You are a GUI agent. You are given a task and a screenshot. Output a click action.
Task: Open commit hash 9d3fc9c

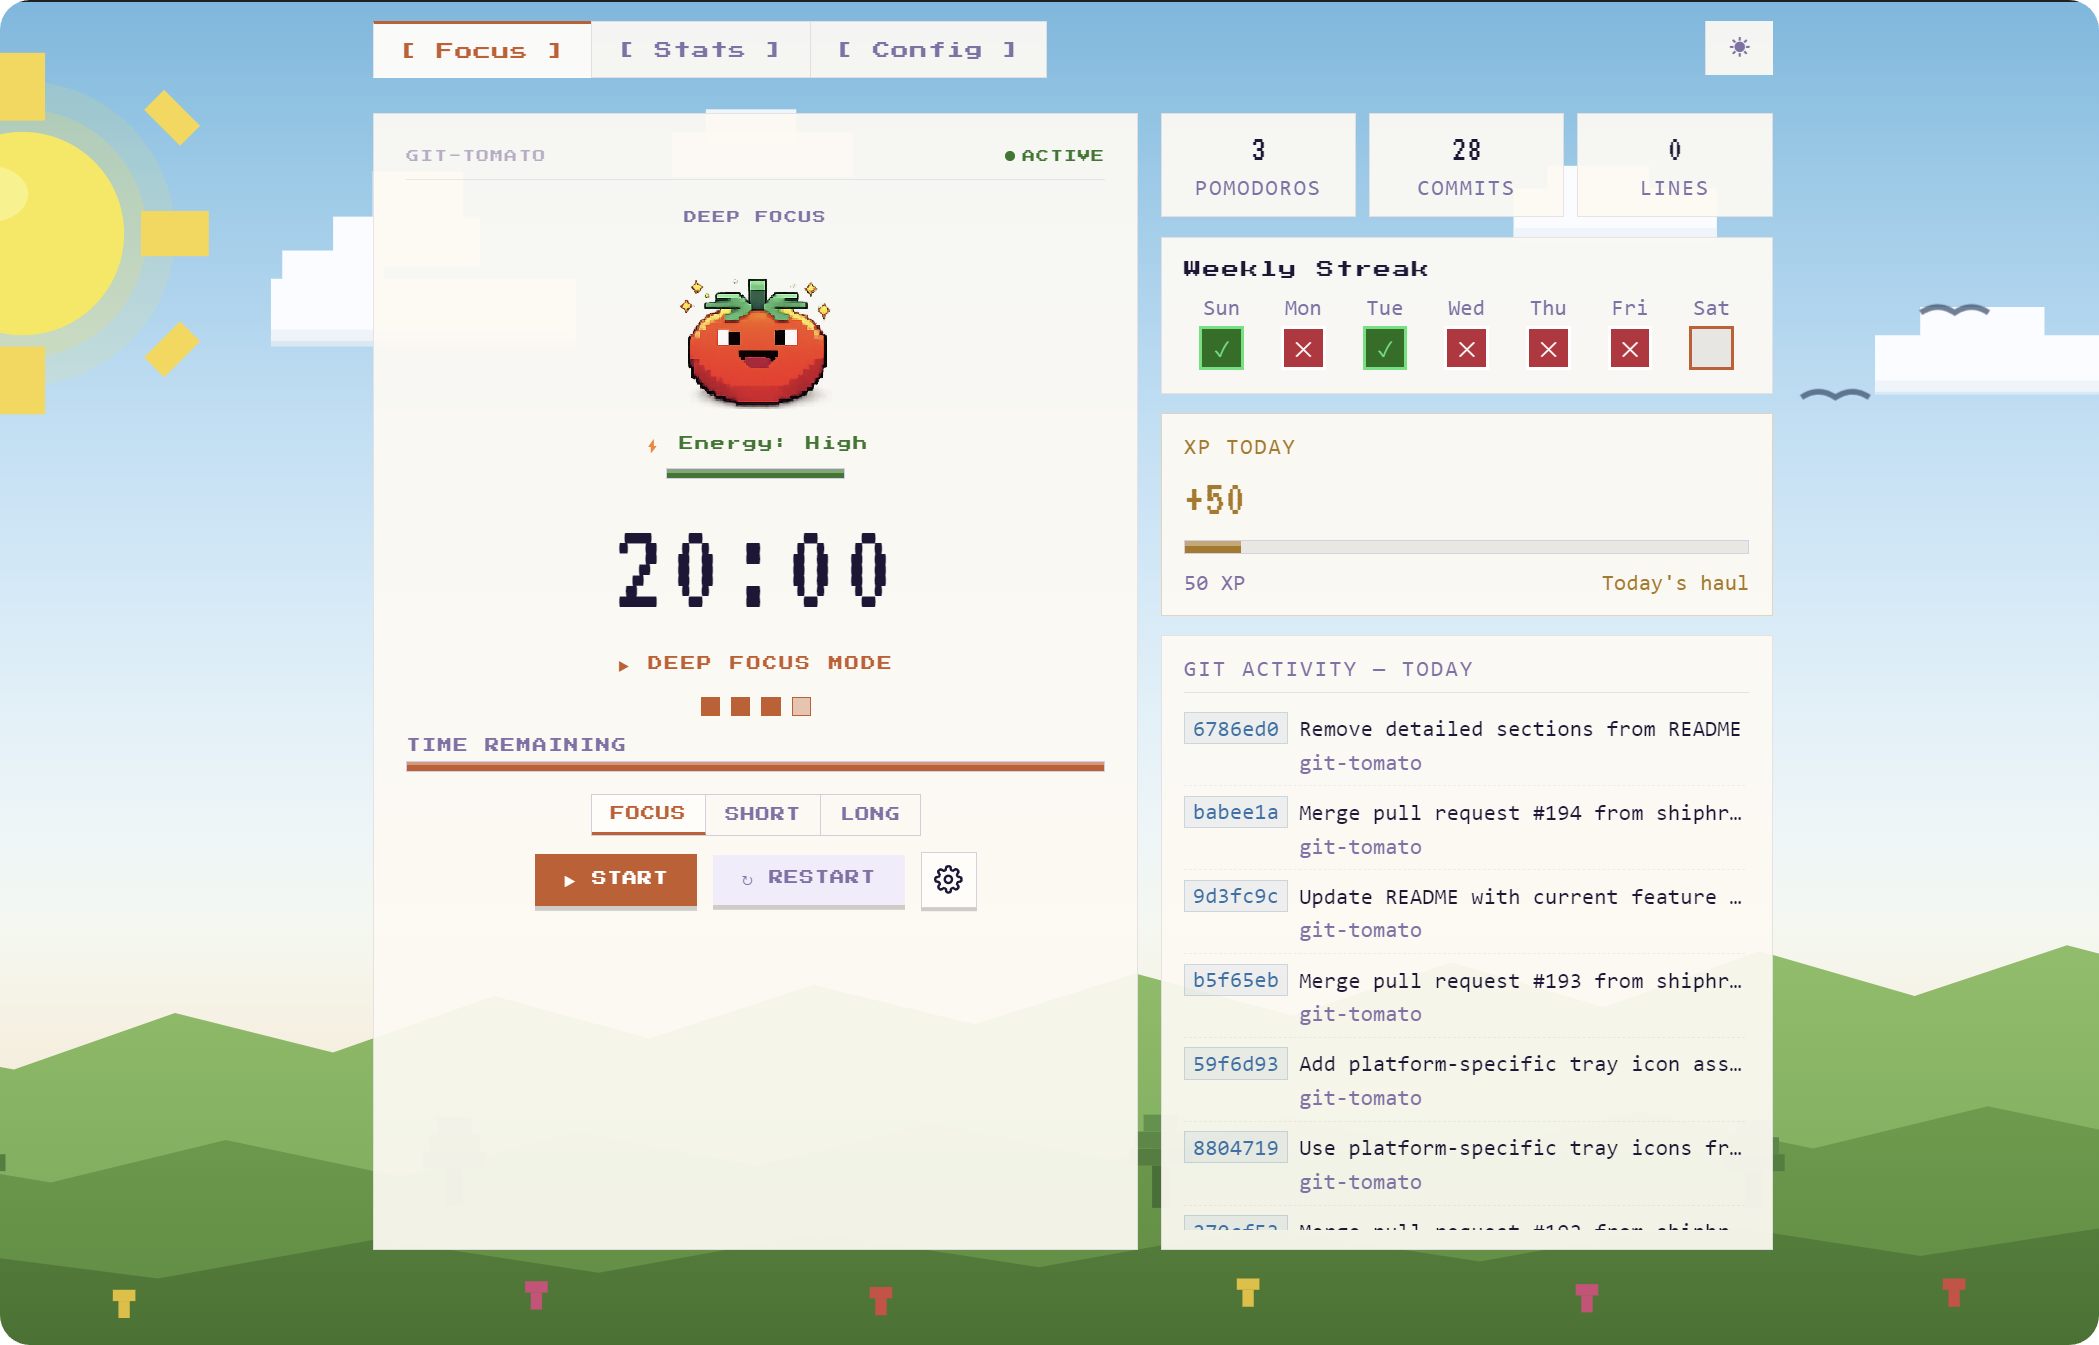point(1235,896)
